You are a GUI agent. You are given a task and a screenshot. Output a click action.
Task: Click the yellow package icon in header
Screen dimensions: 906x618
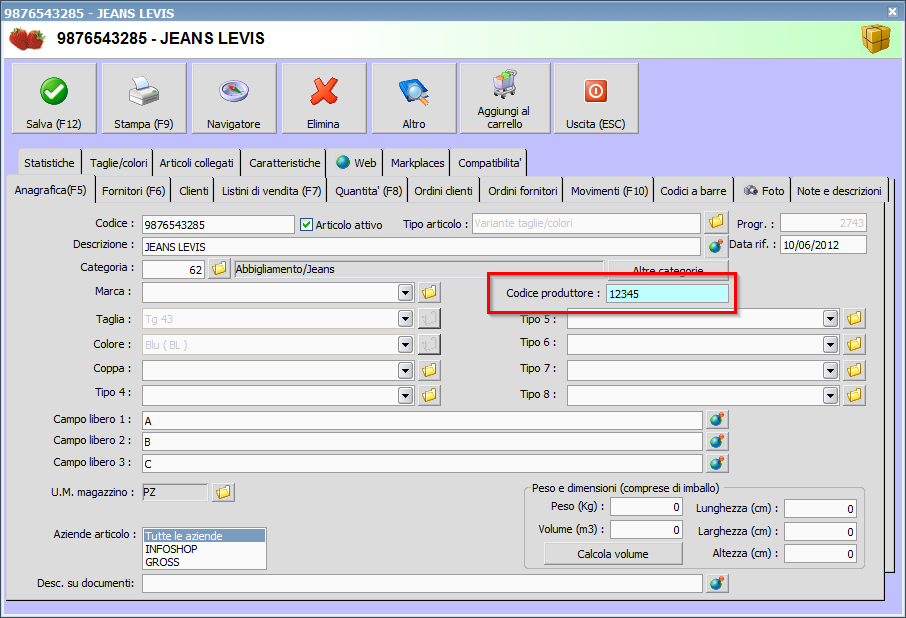876,39
